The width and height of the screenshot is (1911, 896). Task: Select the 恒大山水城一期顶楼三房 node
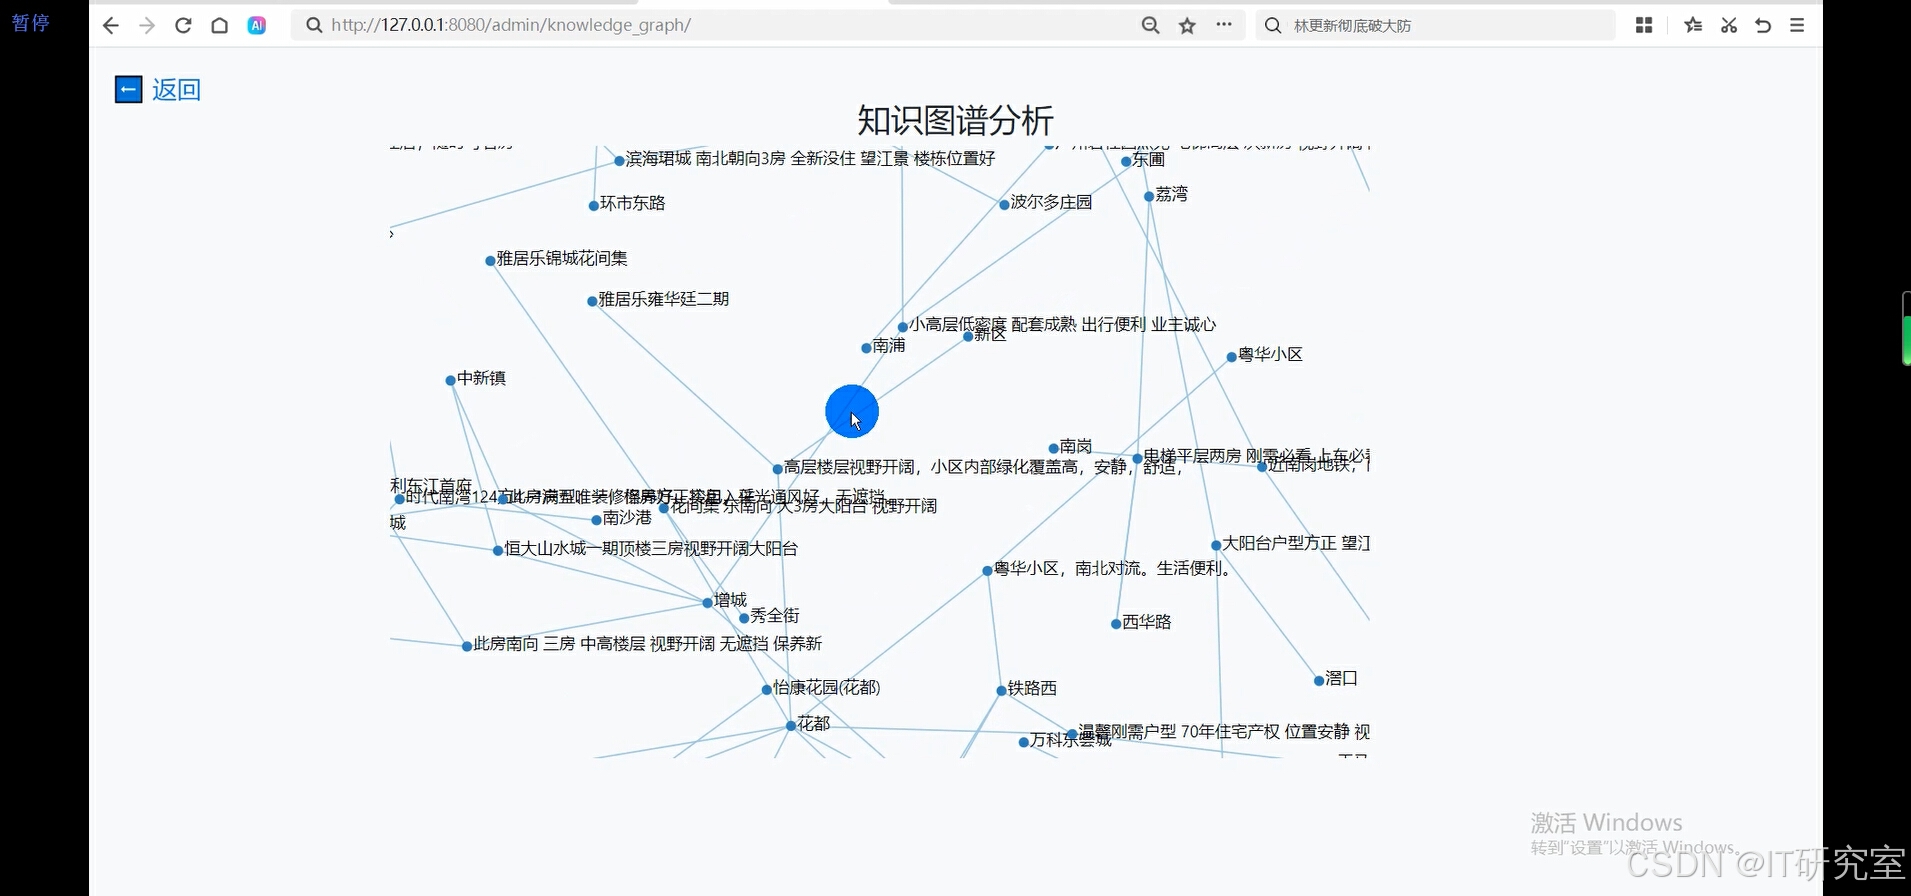coord(498,551)
